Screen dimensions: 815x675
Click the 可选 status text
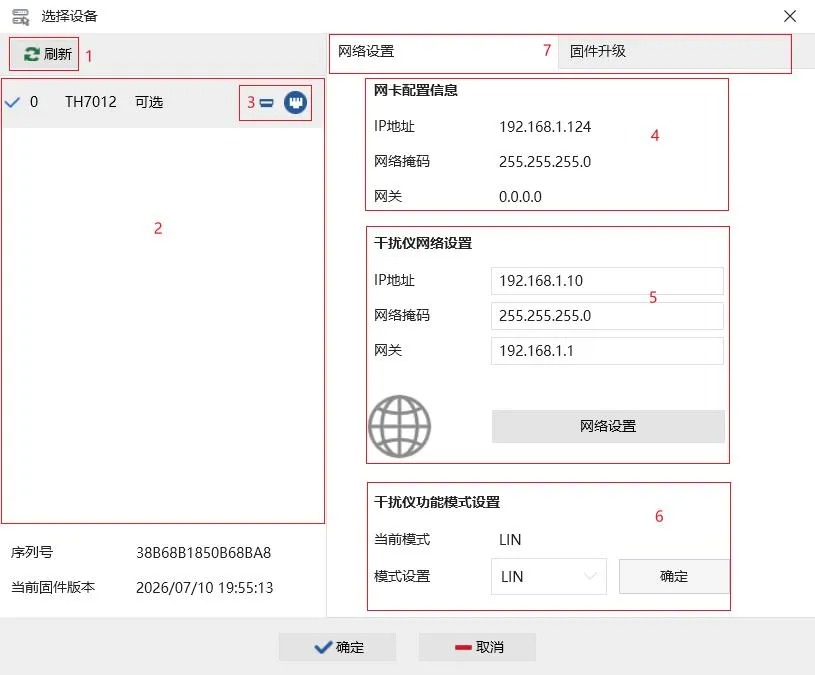pyautogui.click(x=149, y=102)
